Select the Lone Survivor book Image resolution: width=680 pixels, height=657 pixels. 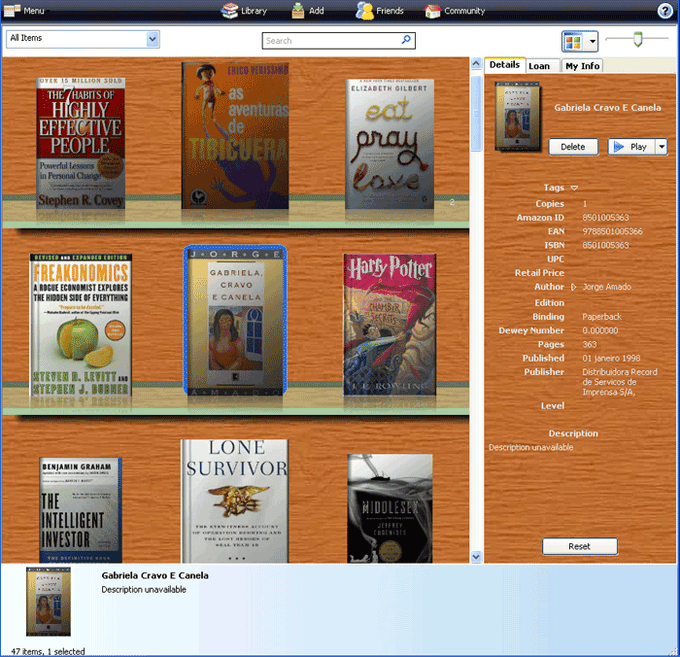pos(235,501)
